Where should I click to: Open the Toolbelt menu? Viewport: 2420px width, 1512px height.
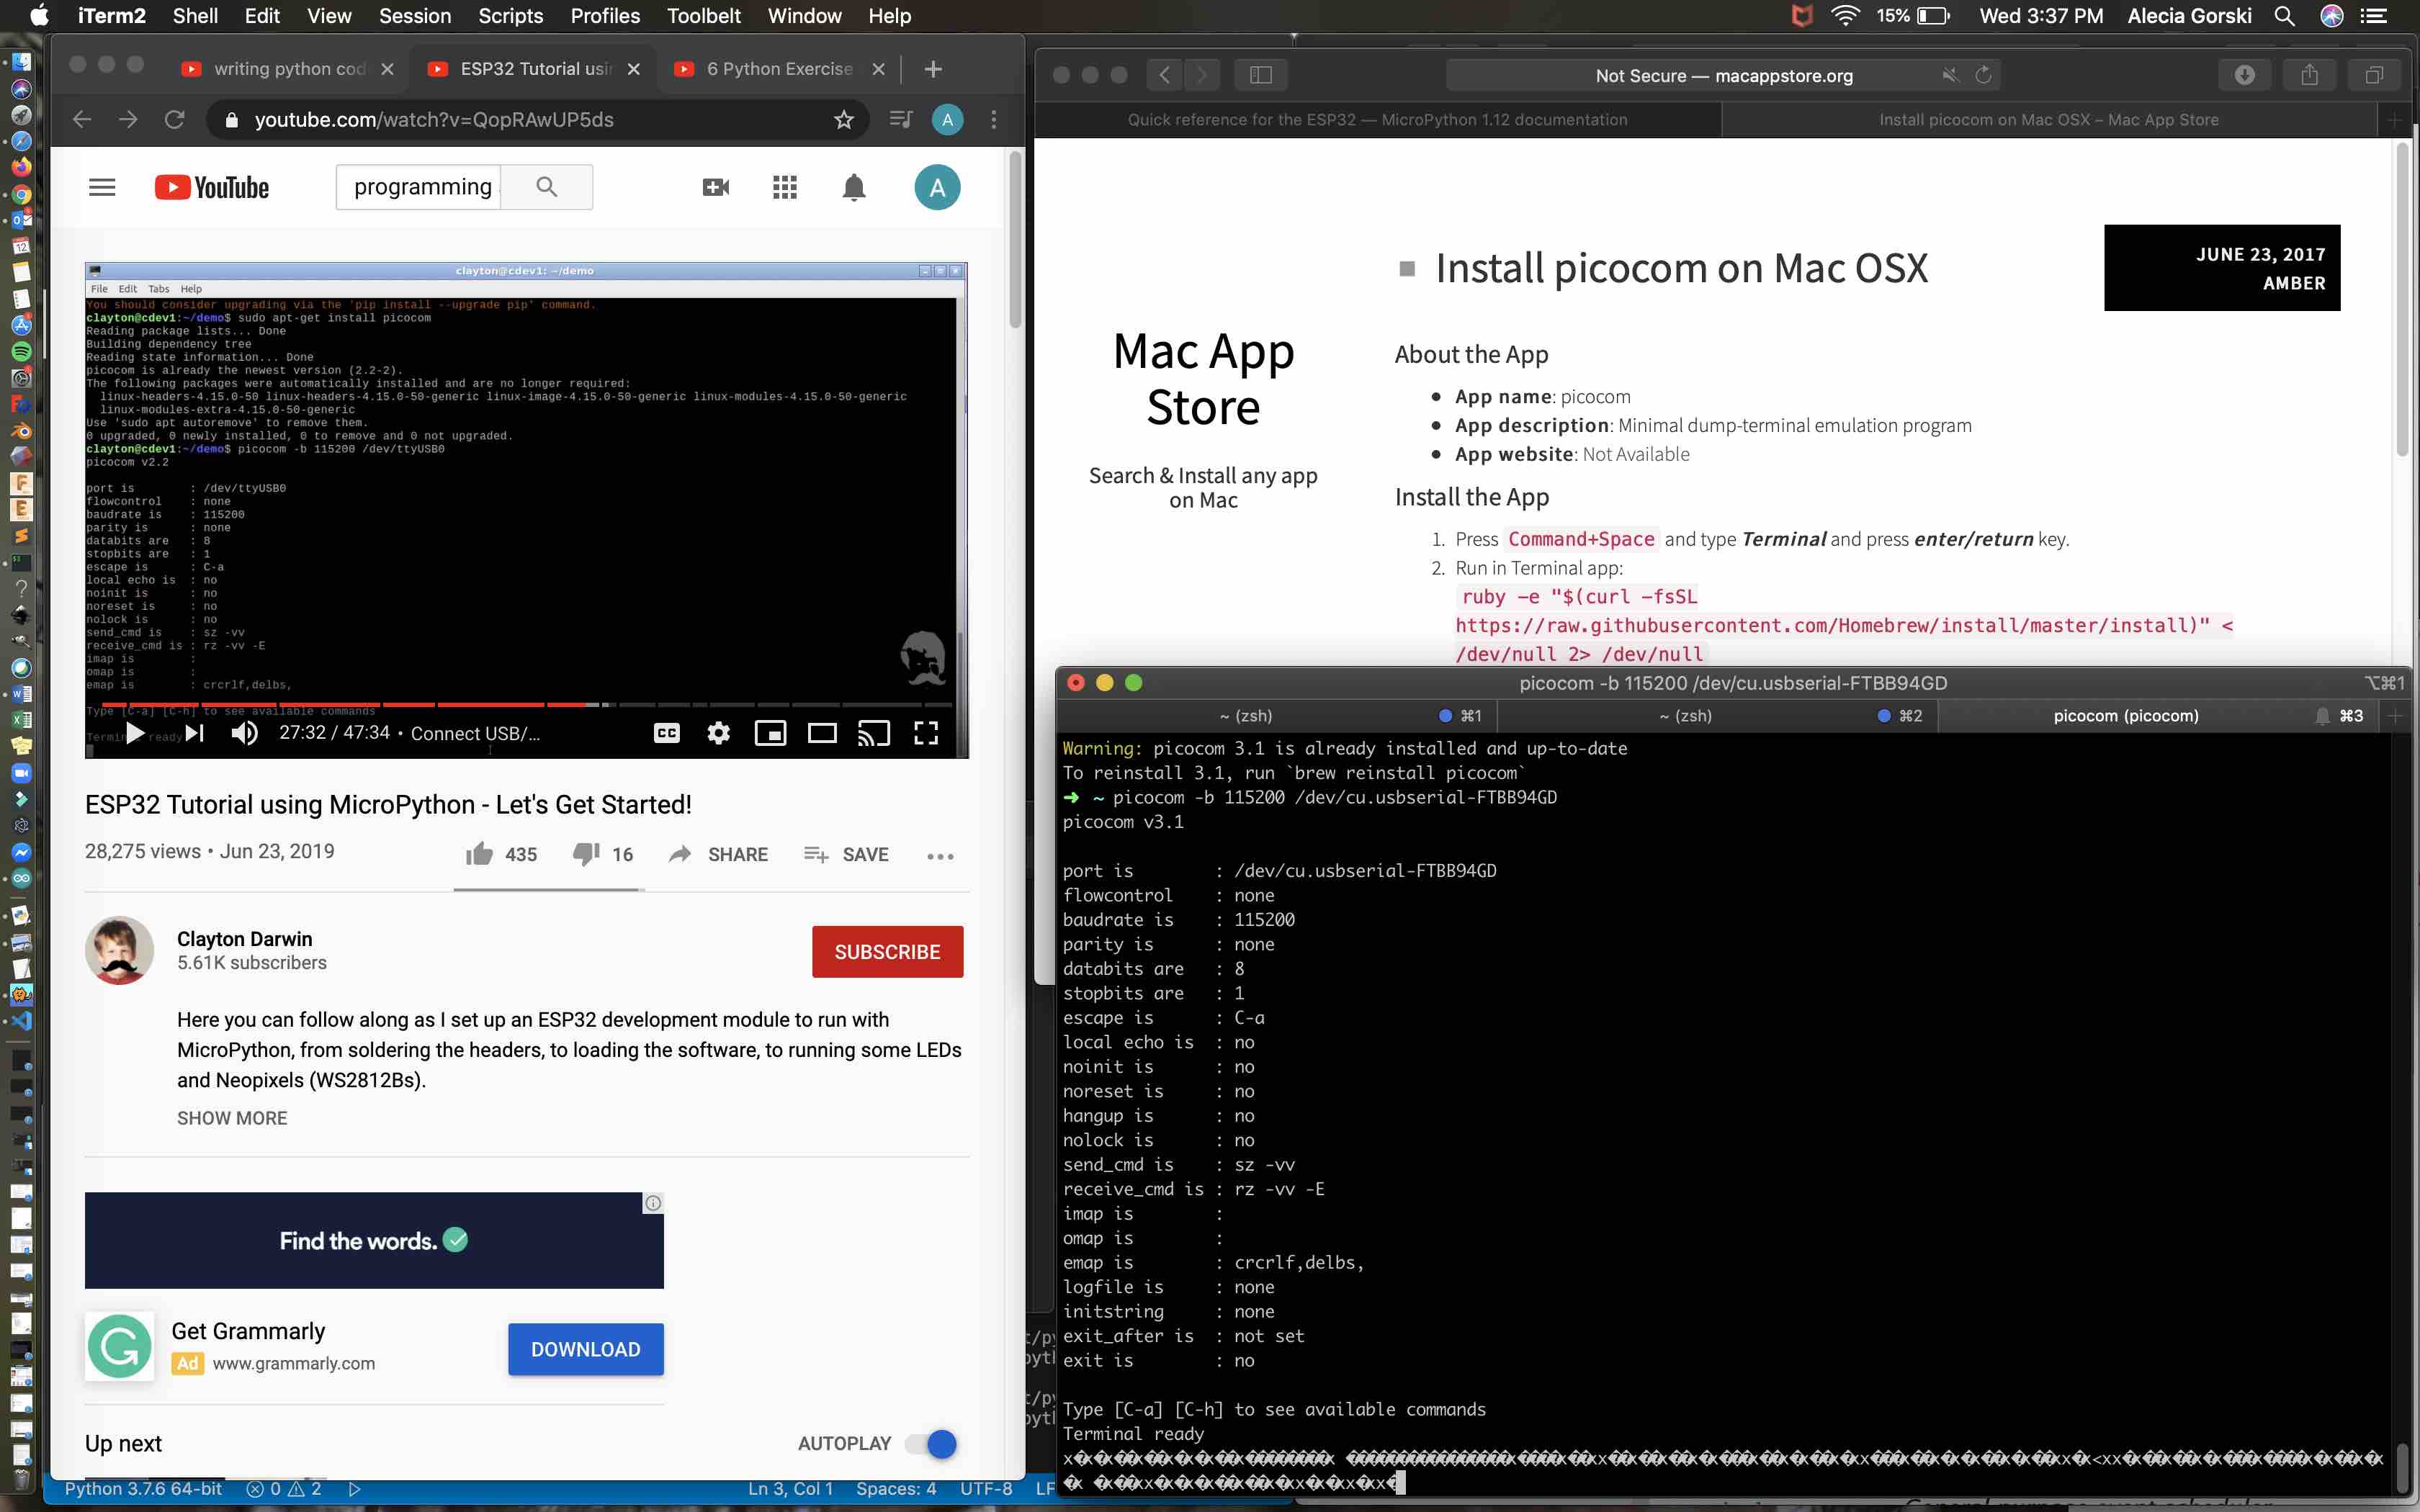click(704, 16)
